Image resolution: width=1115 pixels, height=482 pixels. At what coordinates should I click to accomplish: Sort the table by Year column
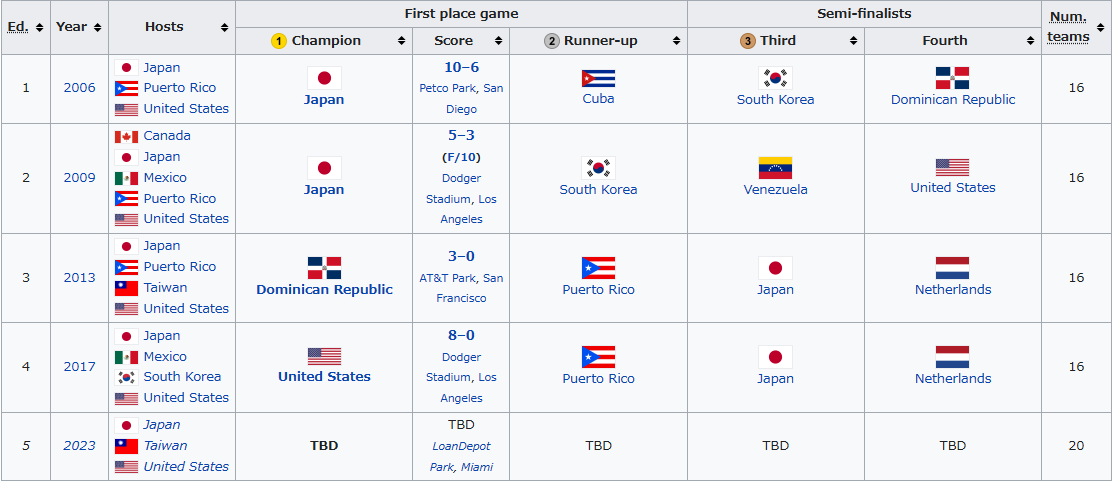coord(98,27)
